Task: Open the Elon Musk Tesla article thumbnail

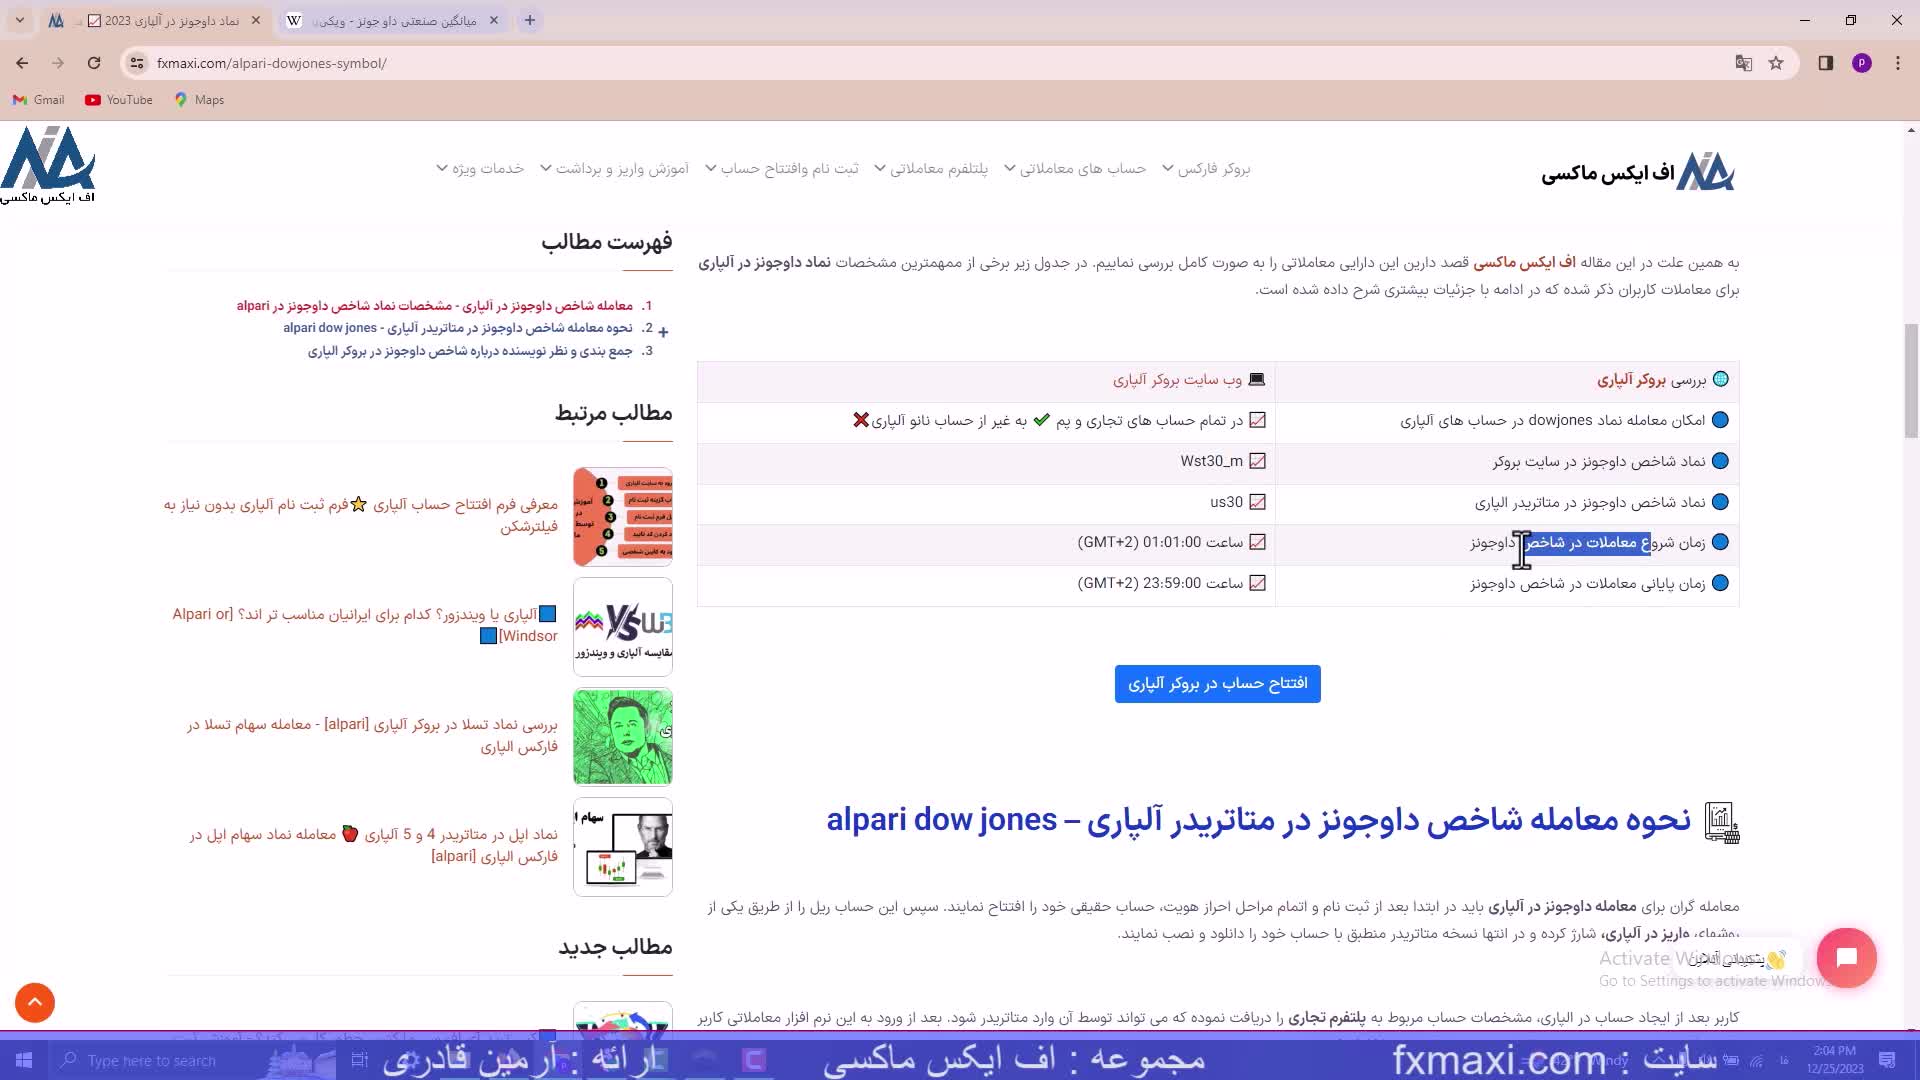Action: click(x=622, y=736)
